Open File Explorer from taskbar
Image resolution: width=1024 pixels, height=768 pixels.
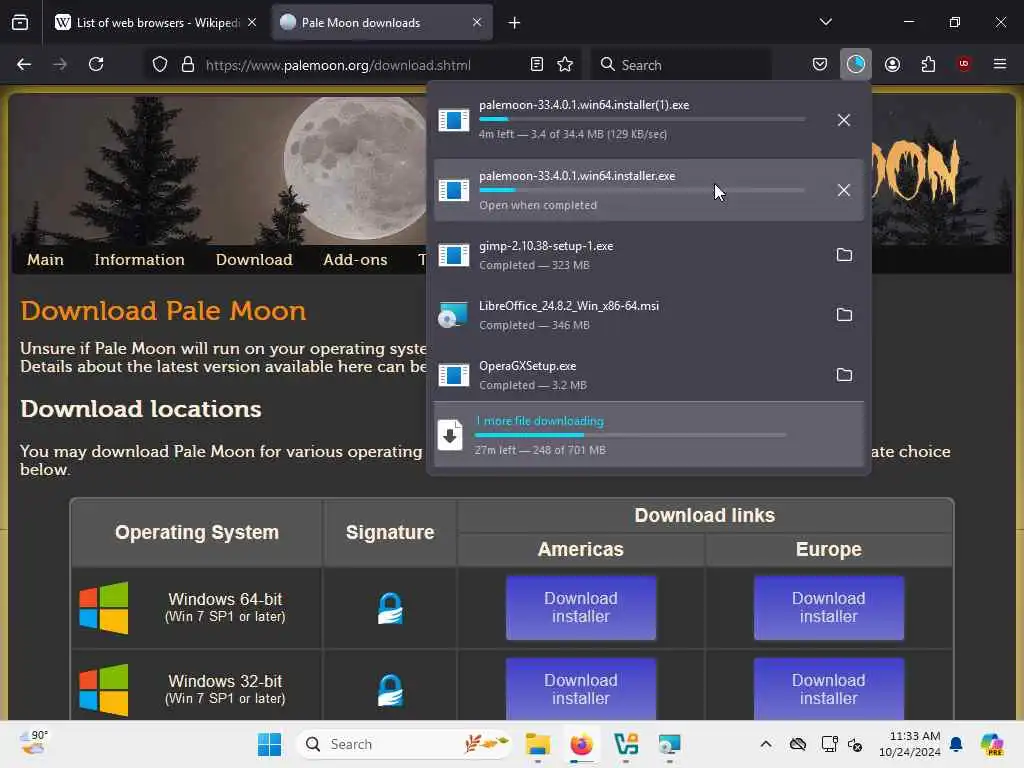537,744
